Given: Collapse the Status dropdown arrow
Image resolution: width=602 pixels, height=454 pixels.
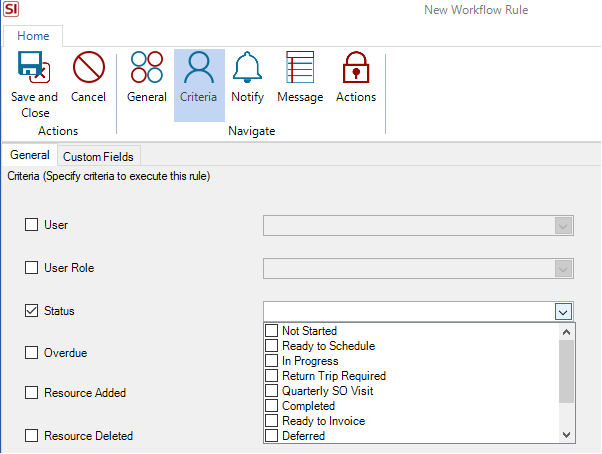Looking at the screenshot, I should [x=564, y=312].
